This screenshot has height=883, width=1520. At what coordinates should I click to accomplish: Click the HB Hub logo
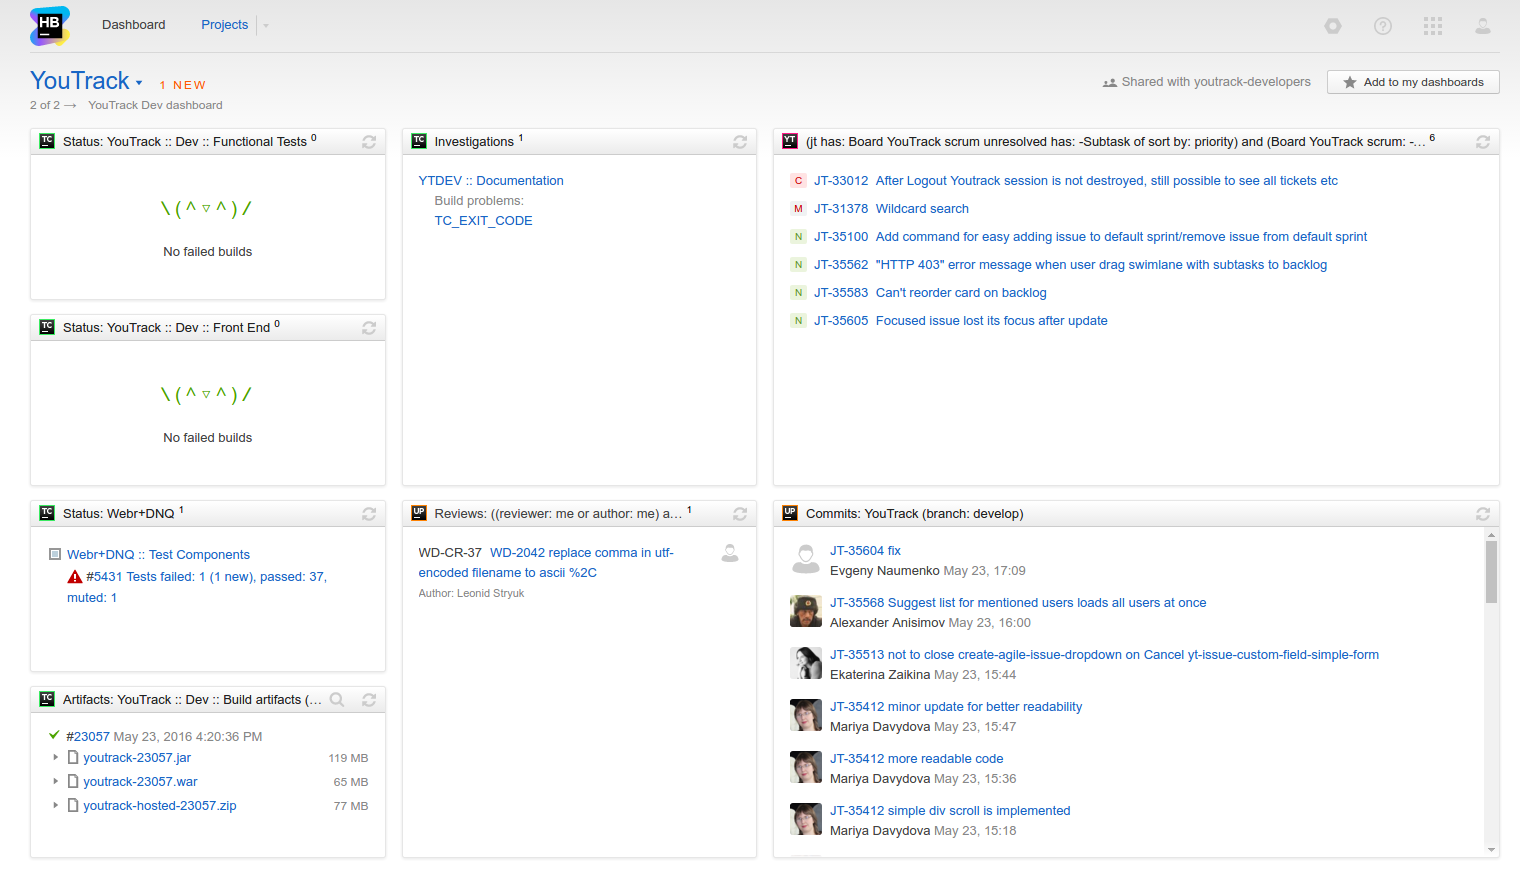[x=50, y=26]
